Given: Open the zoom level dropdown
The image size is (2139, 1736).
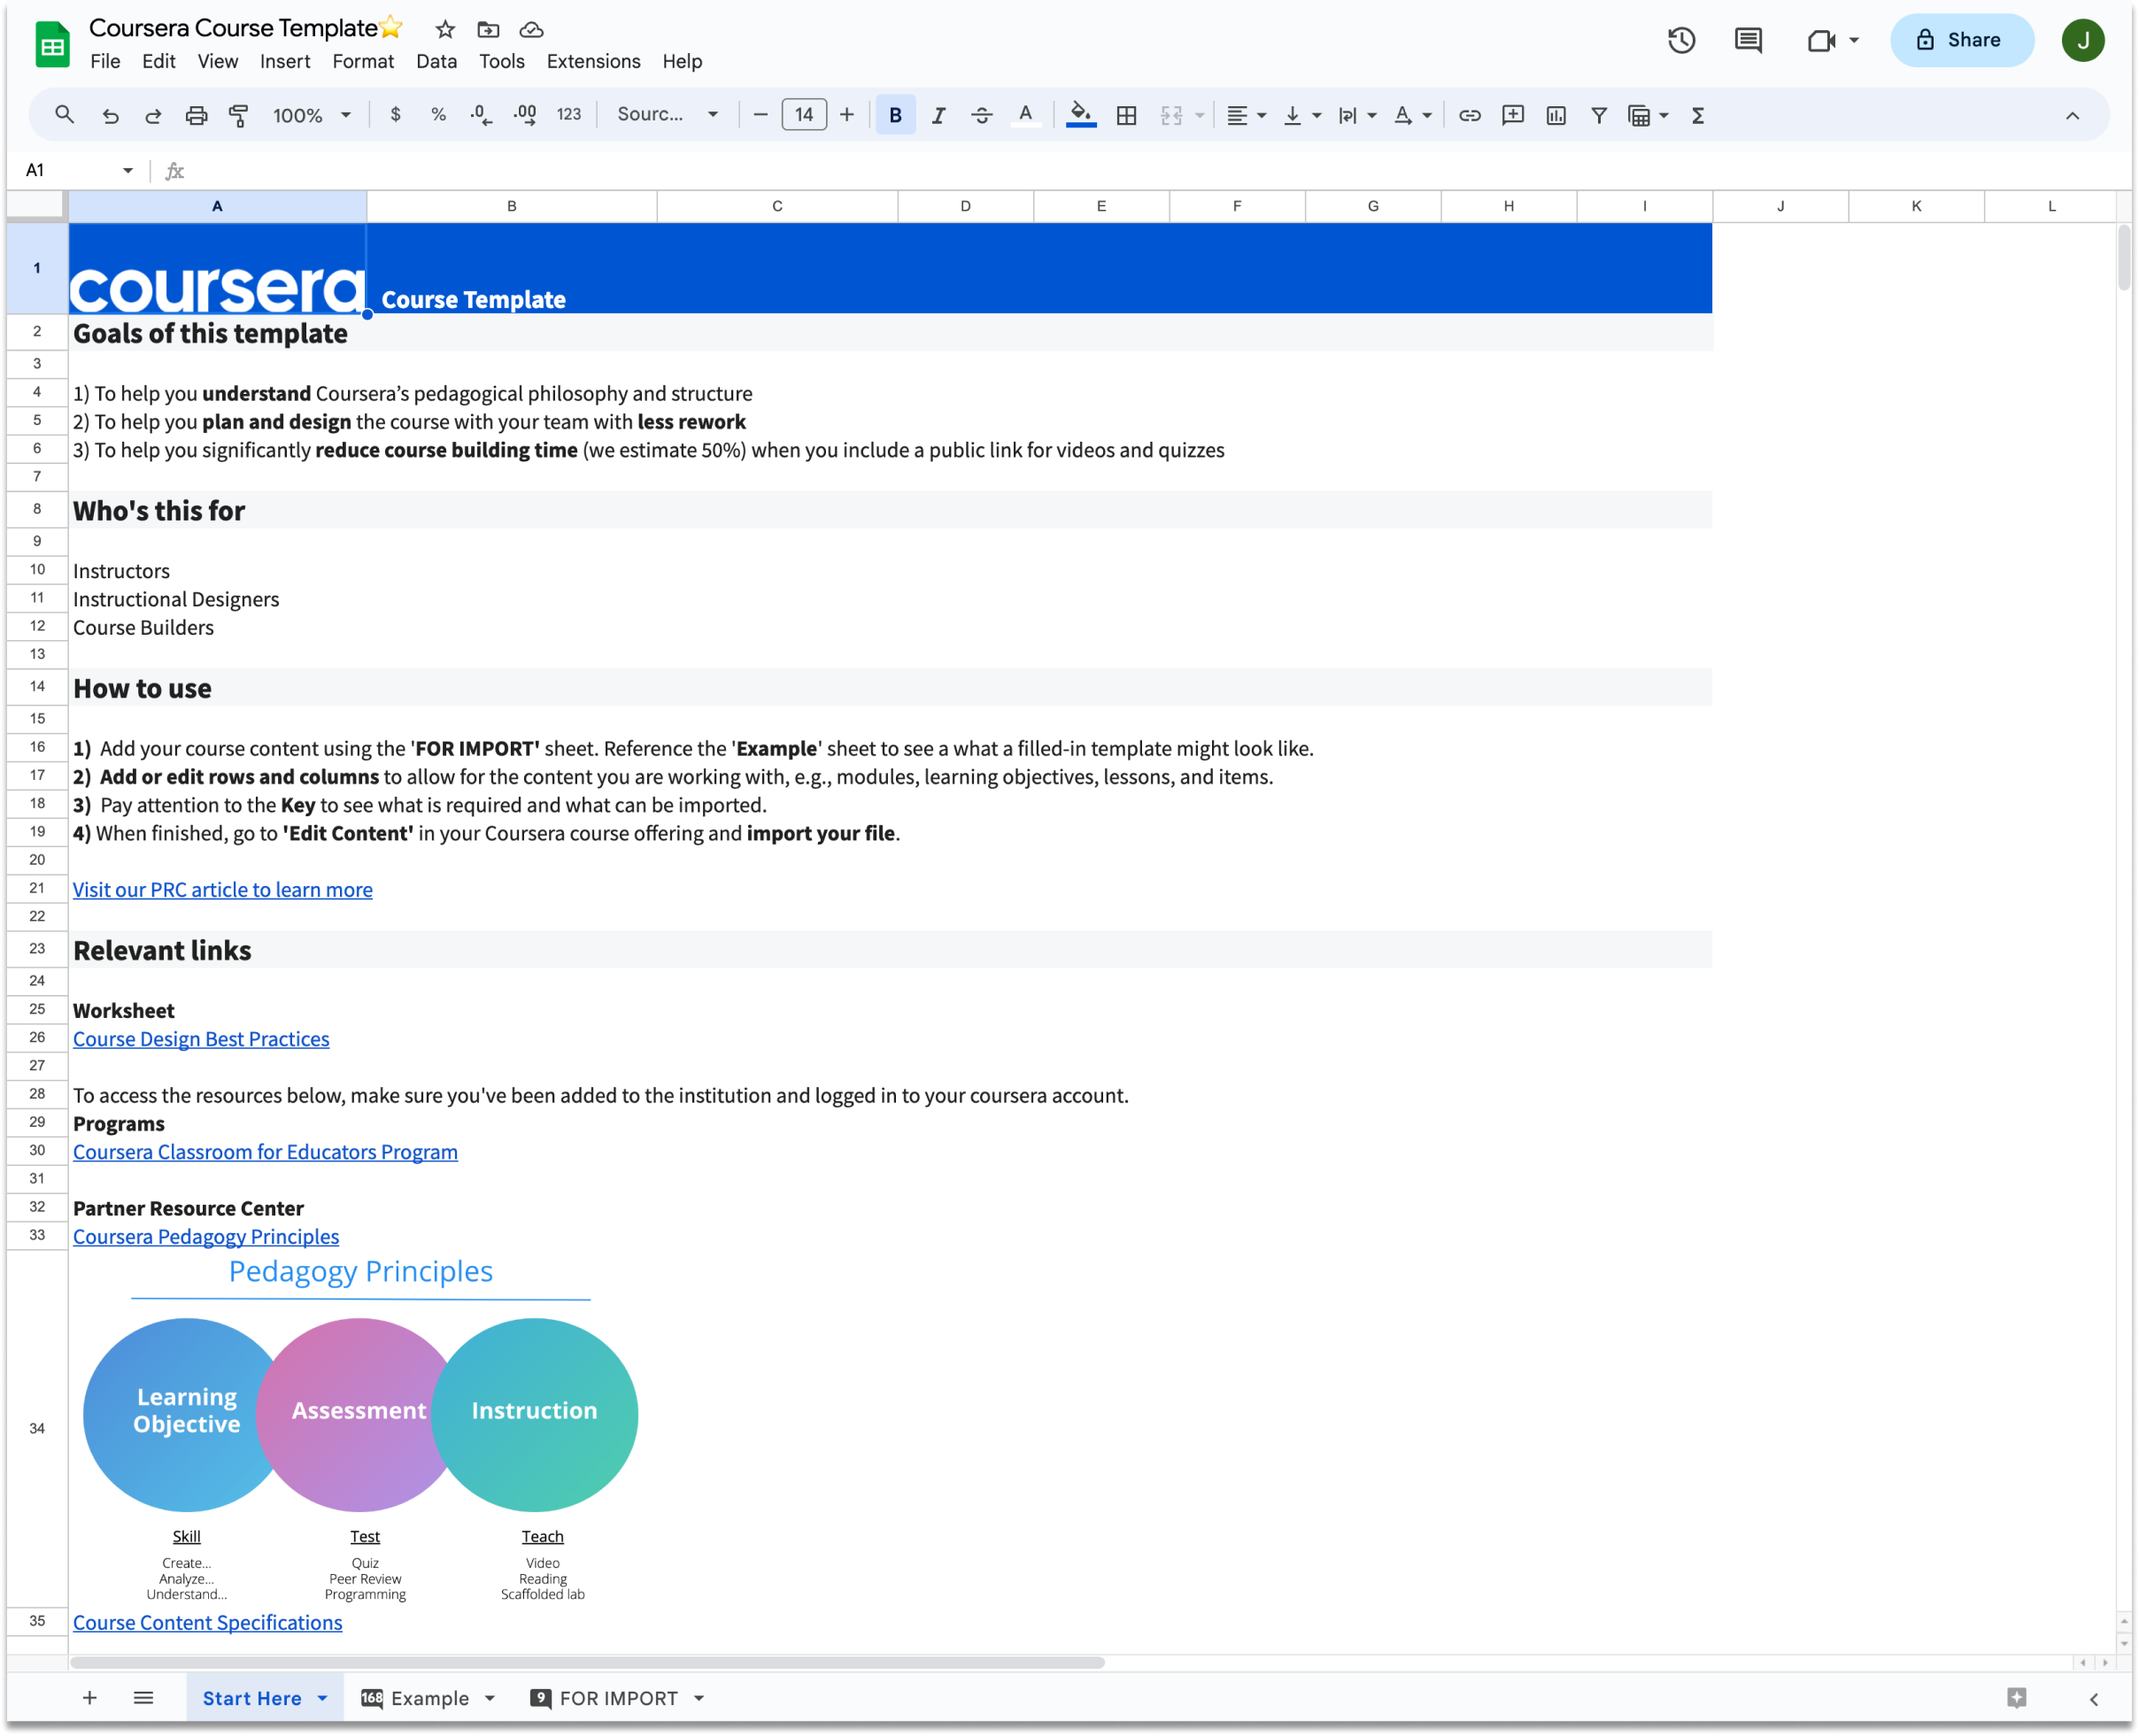Looking at the screenshot, I should (x=312, y=115).
